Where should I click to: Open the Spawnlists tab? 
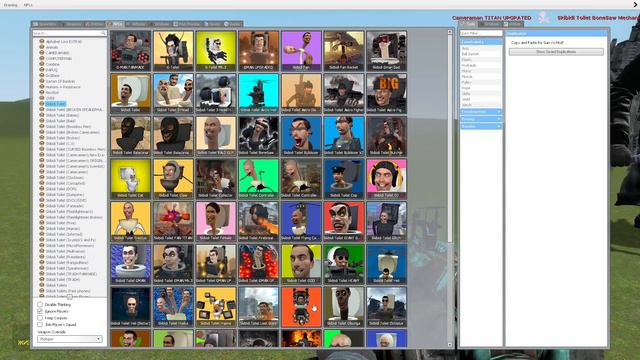pos(45,24)
